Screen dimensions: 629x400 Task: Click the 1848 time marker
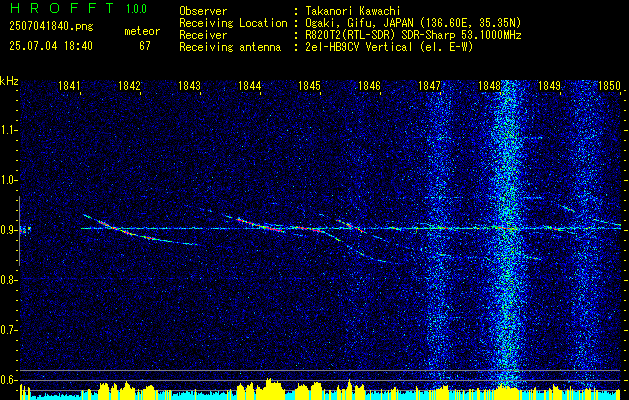click(x=490, y=86)
